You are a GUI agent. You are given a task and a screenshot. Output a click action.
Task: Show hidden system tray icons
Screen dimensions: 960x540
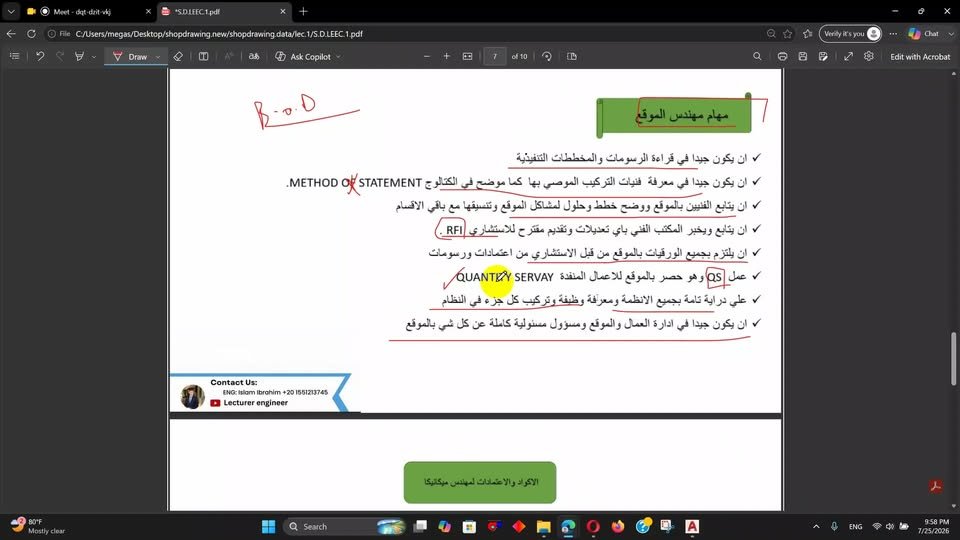(816, 527)
